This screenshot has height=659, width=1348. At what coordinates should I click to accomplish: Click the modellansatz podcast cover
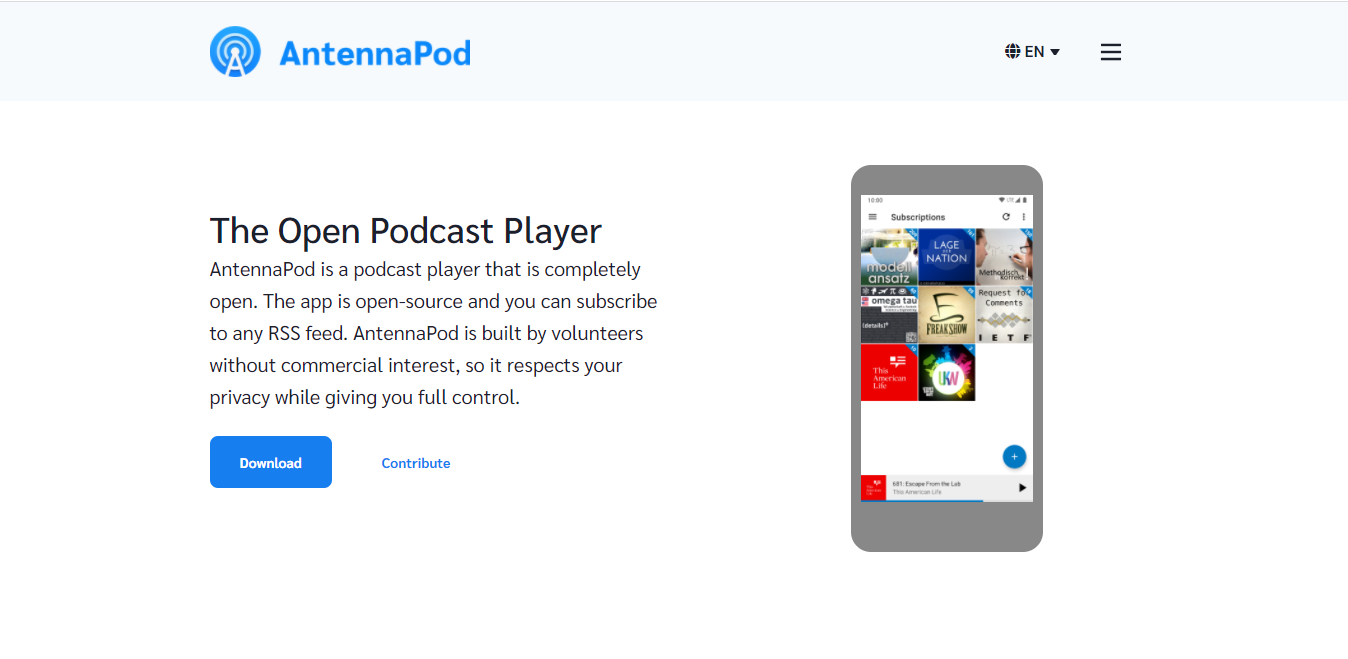pos(889,257)
